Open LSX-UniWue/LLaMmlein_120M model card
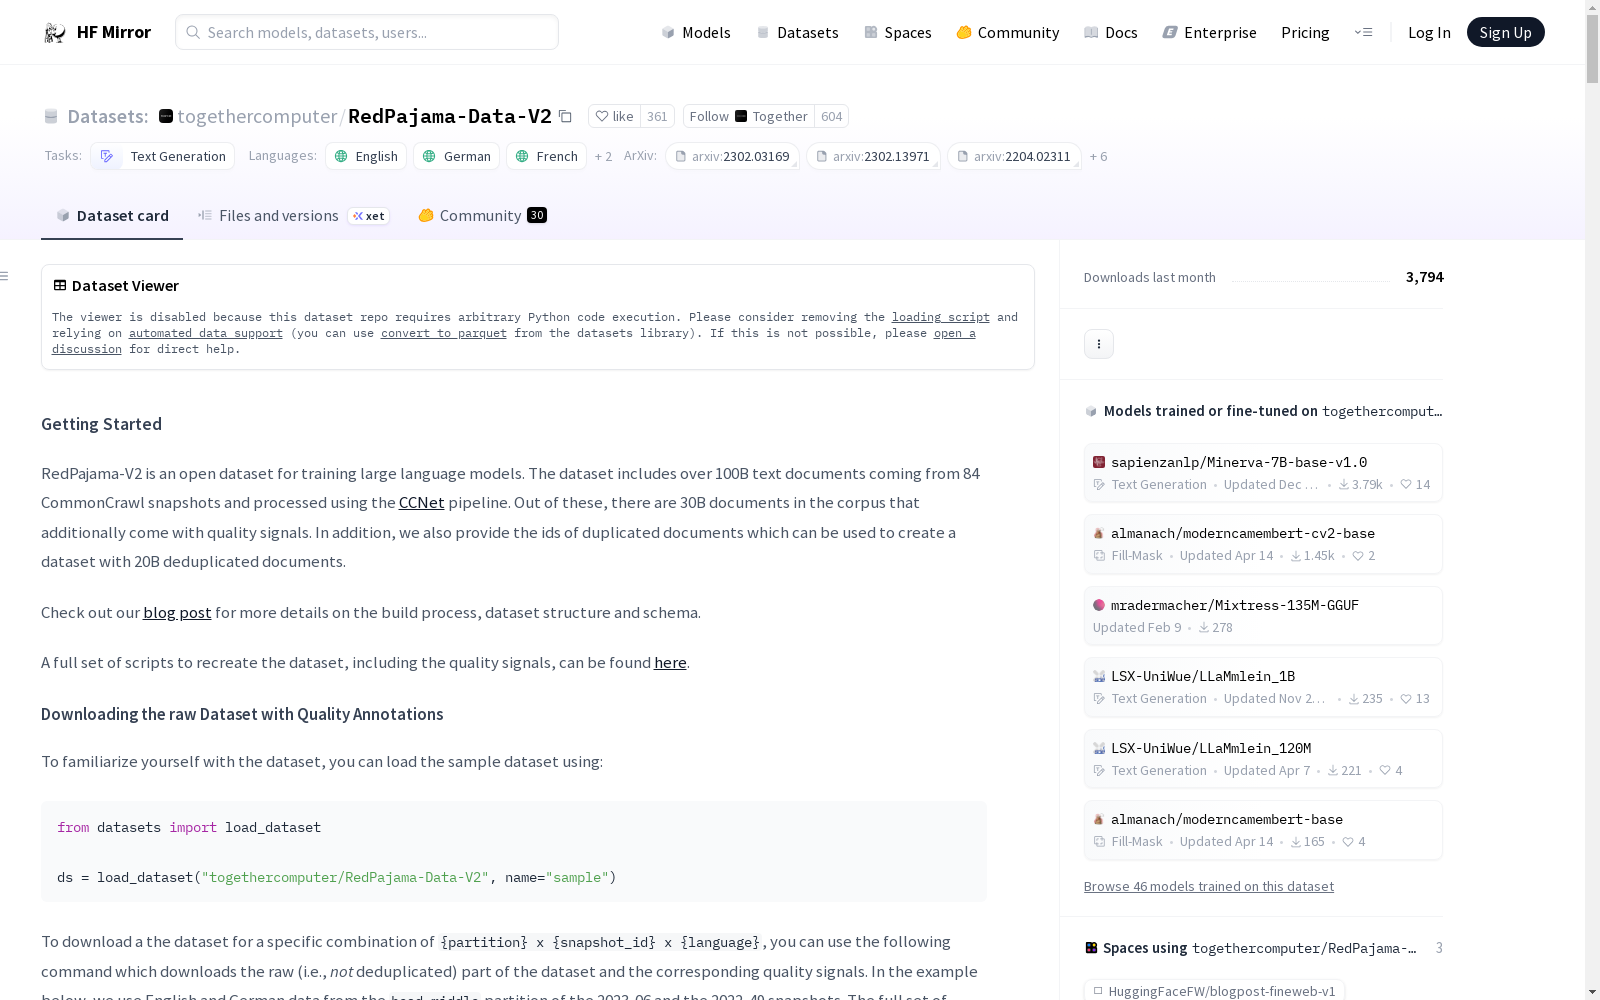This screenshot has width=1600, height=1000. point(1263,759)
